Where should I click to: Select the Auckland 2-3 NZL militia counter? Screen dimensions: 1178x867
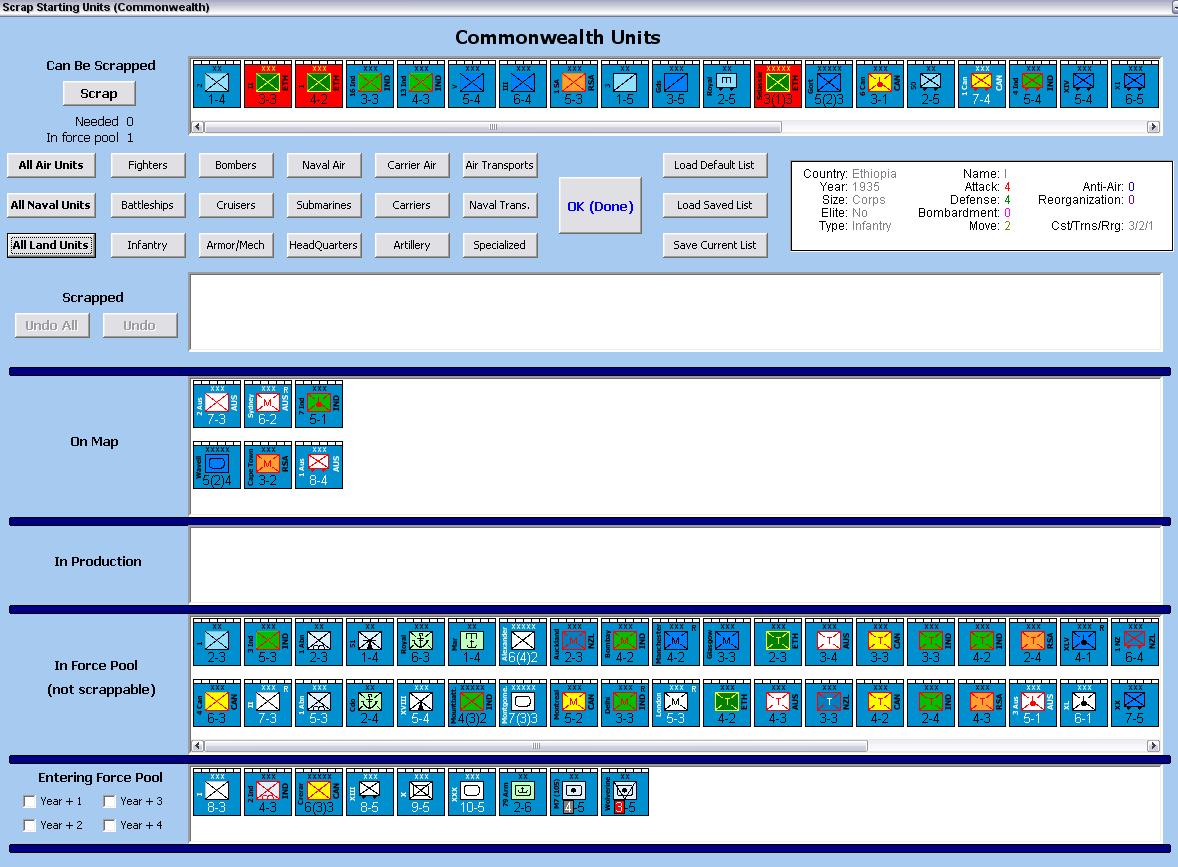coord(574,642)
